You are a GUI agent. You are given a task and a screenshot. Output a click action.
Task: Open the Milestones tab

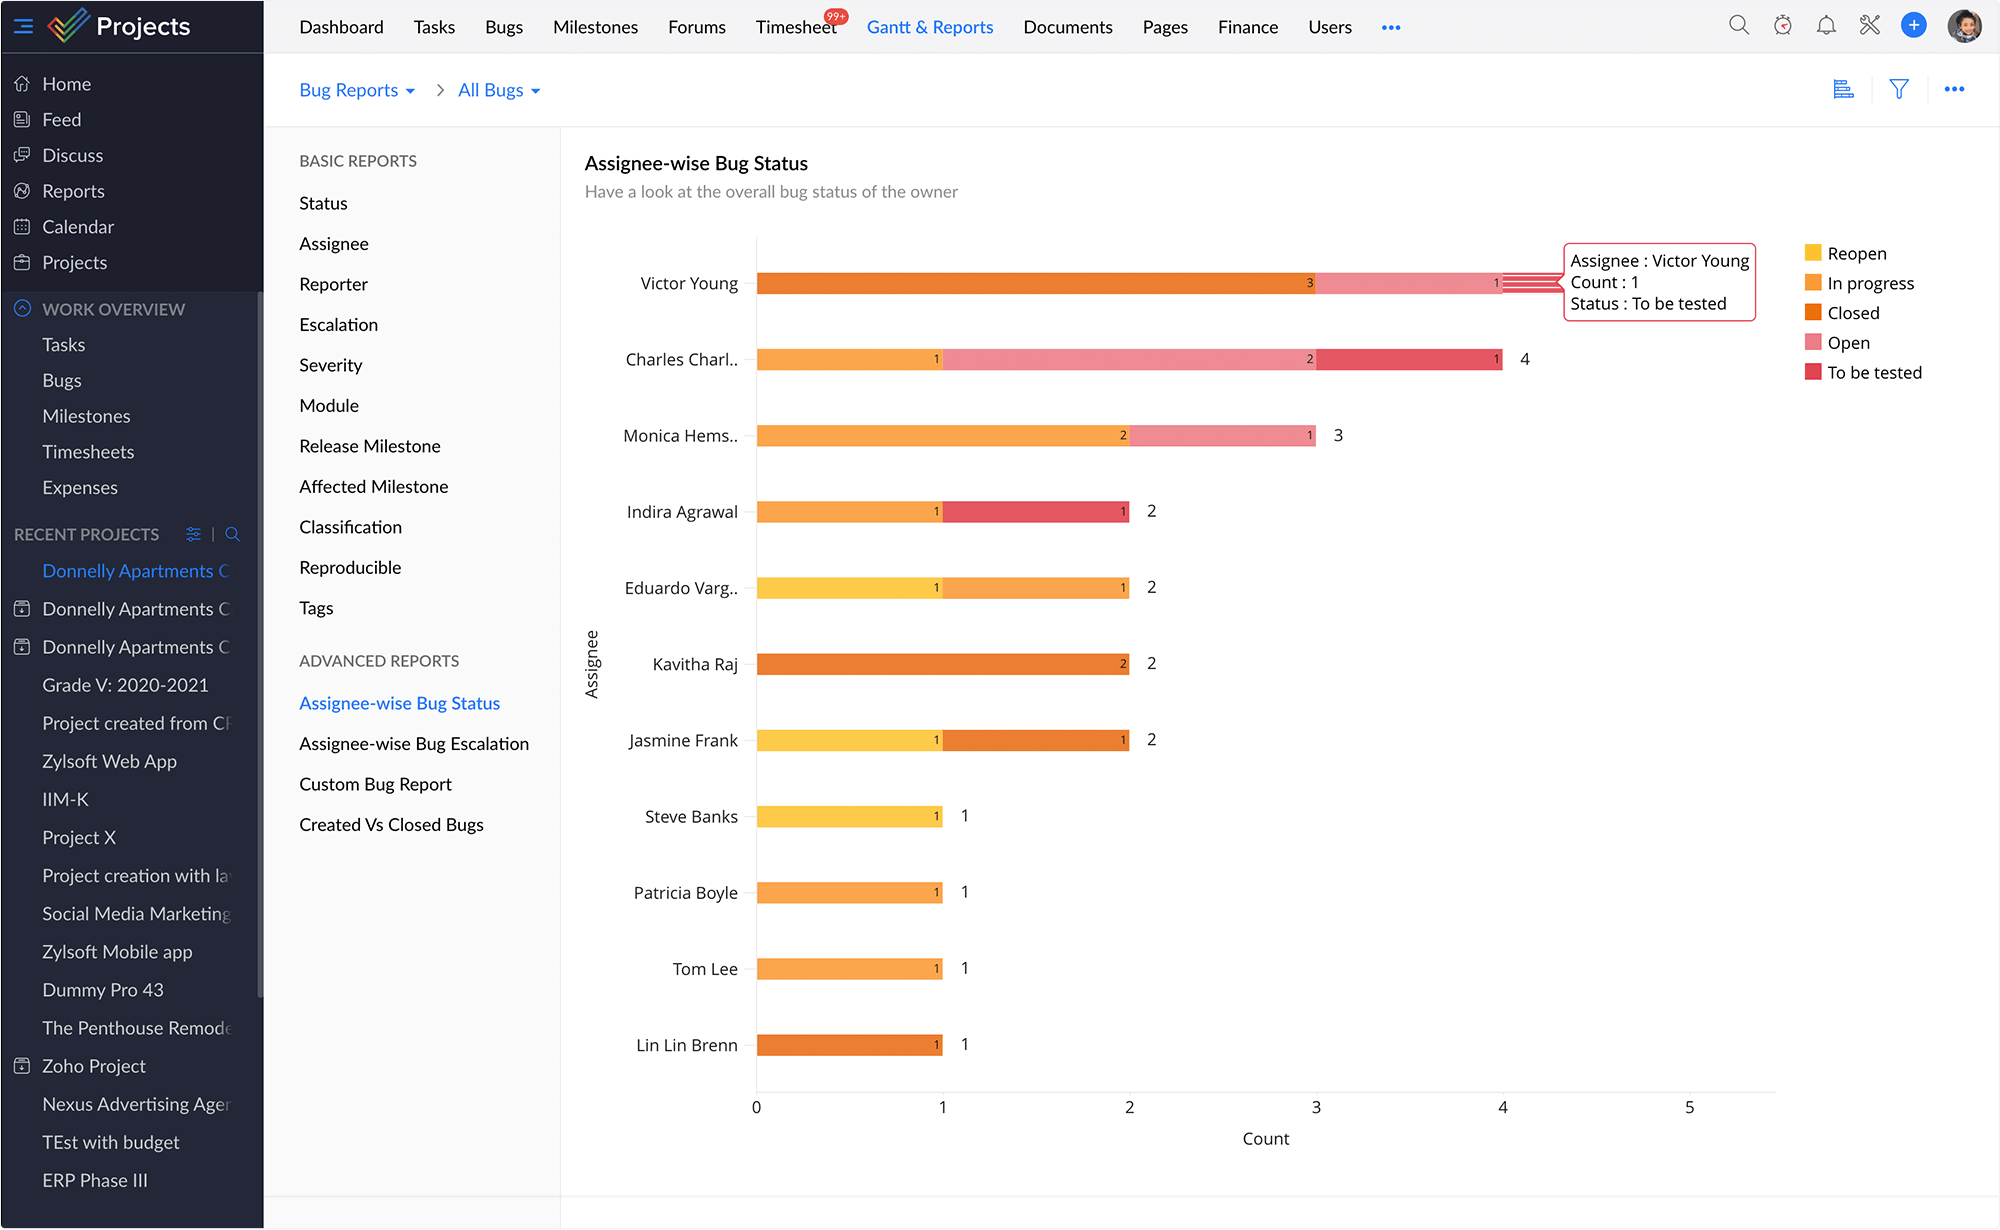coord(595,27)
